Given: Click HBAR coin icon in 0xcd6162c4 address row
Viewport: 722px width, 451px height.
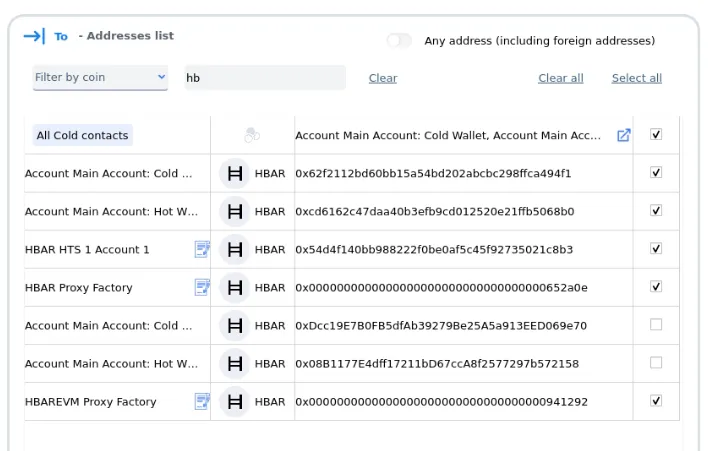Looking at the screenshot, I should point(235,211).
